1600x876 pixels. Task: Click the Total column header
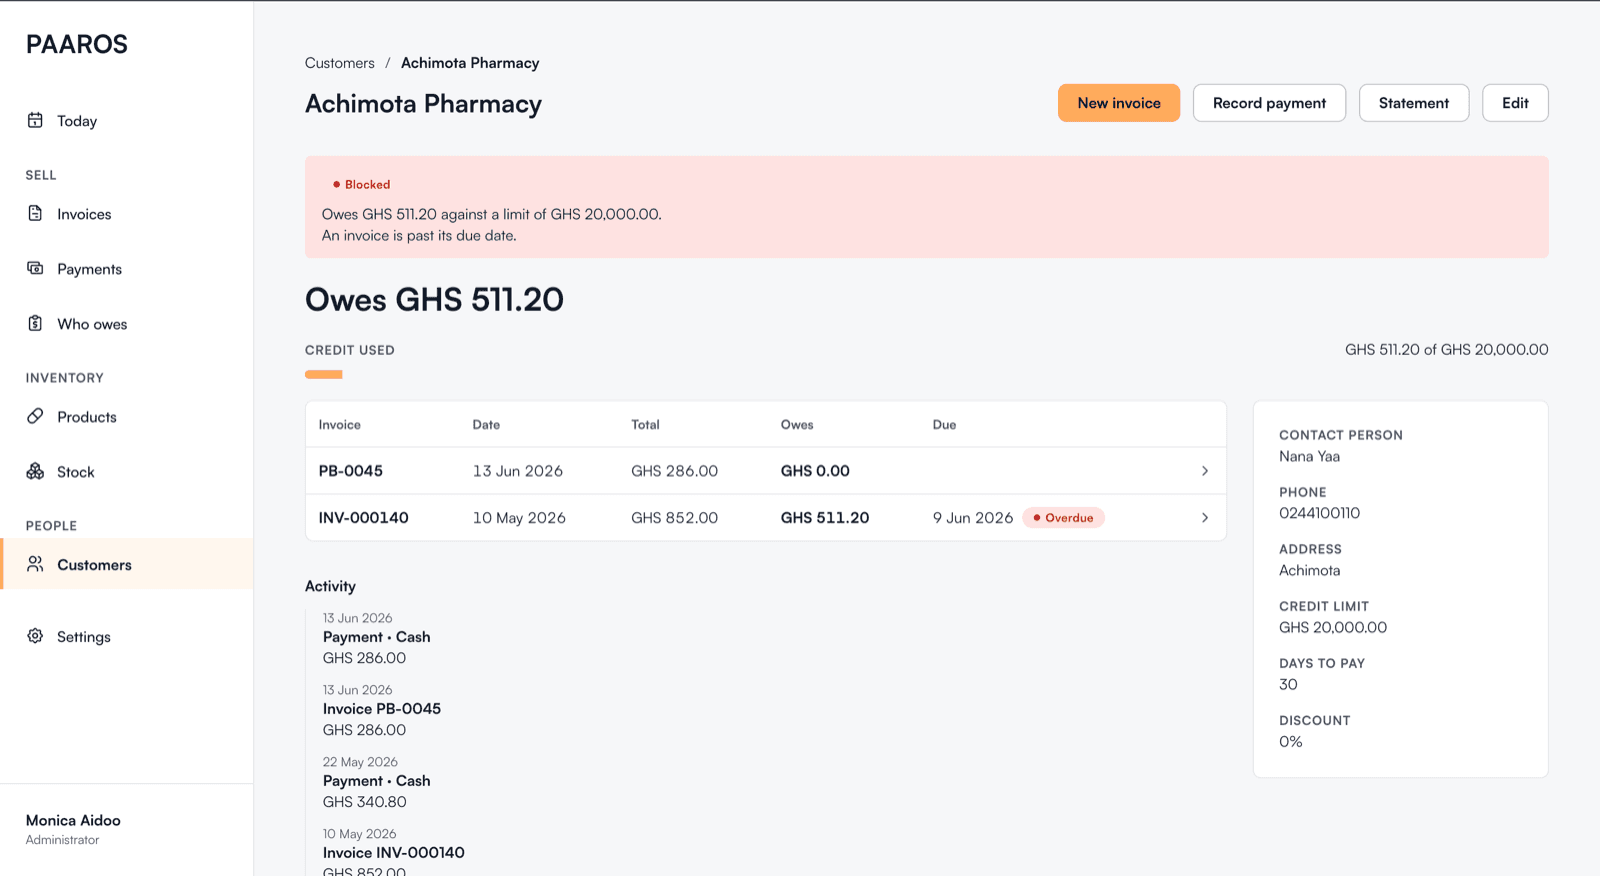645,425
